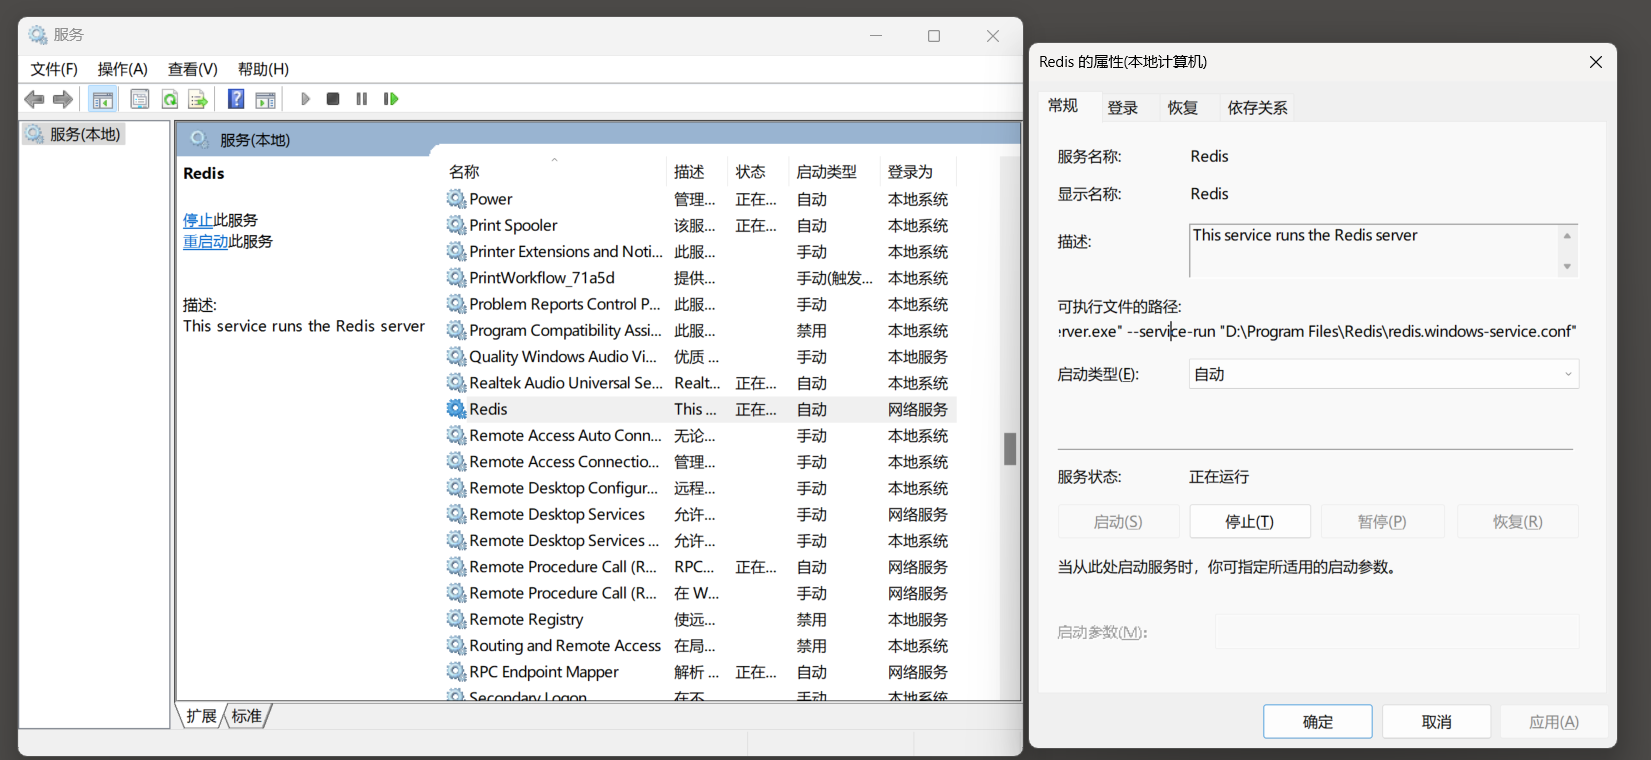Select the Printer Extensions and Notifications row

[x=700, y=252]
